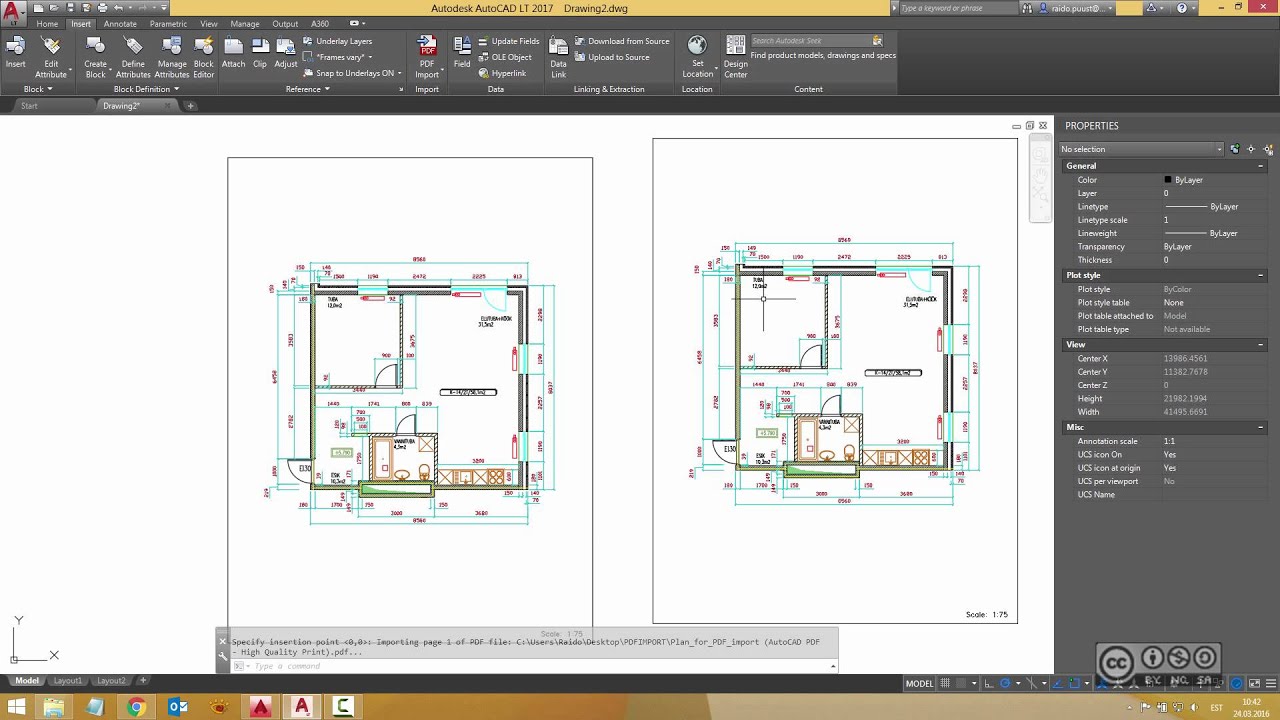Viewport: 1280px width, 720px height.
Task: Open the A360 ribbon tab
Action: (319, 24)
